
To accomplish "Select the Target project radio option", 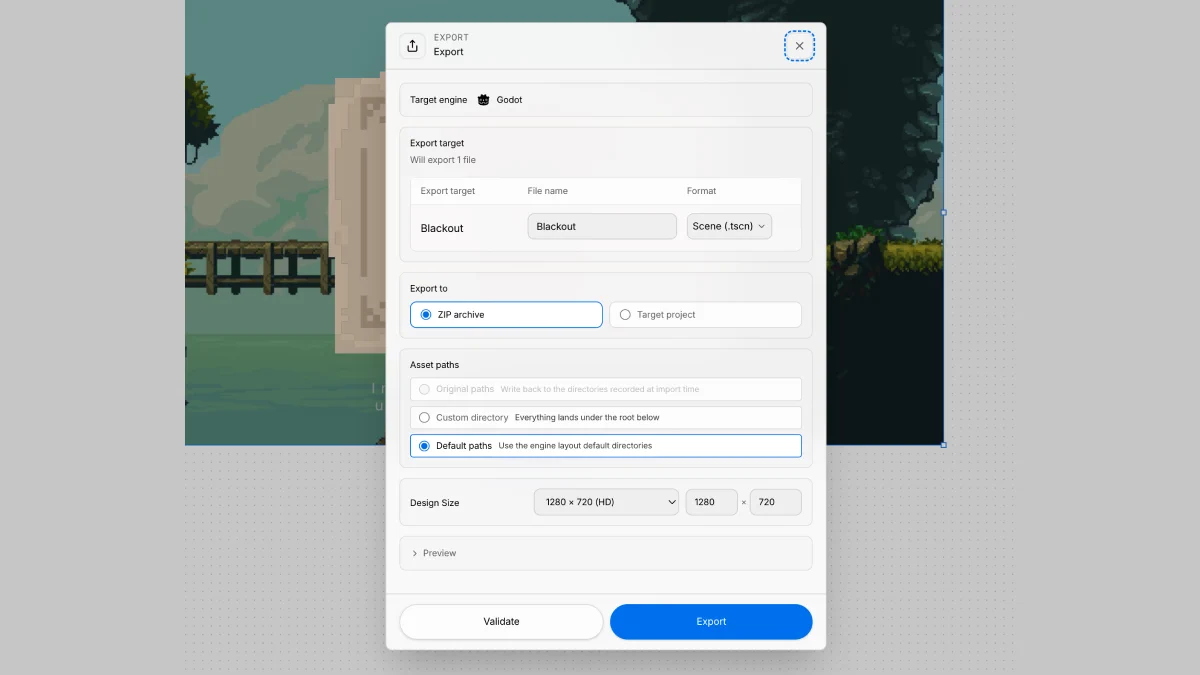I will pos(705,314).
